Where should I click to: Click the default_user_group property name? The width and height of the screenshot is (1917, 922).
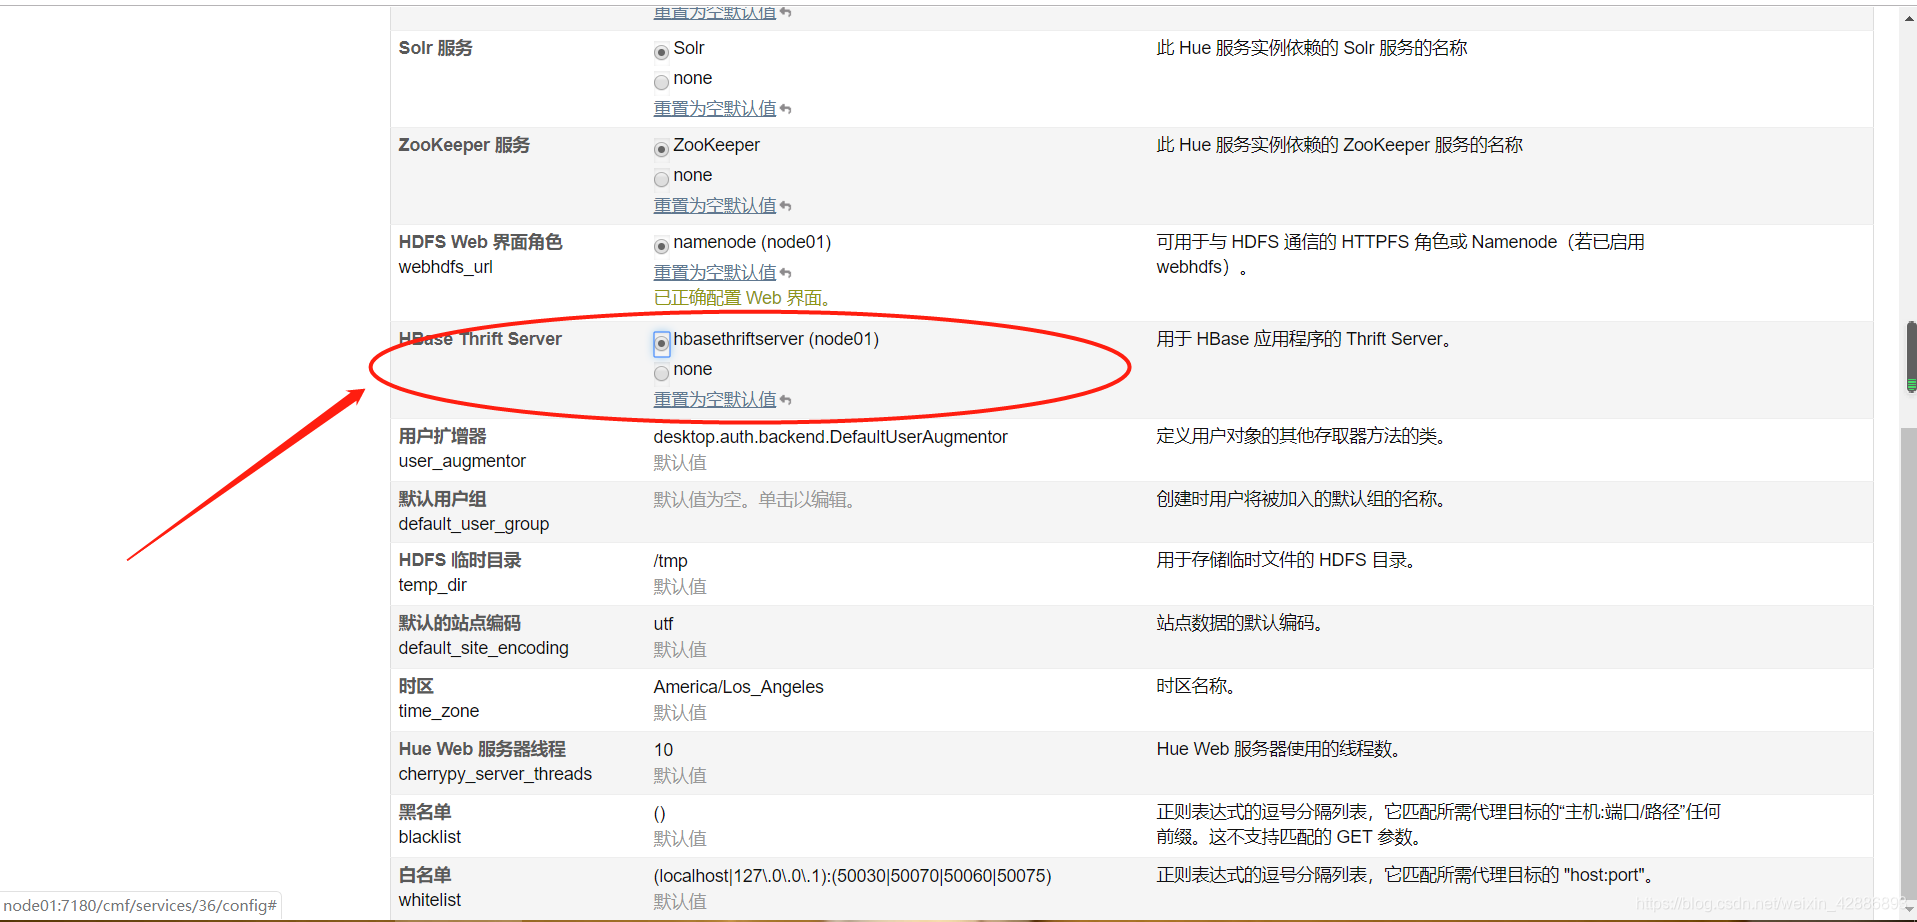point(474,524)
